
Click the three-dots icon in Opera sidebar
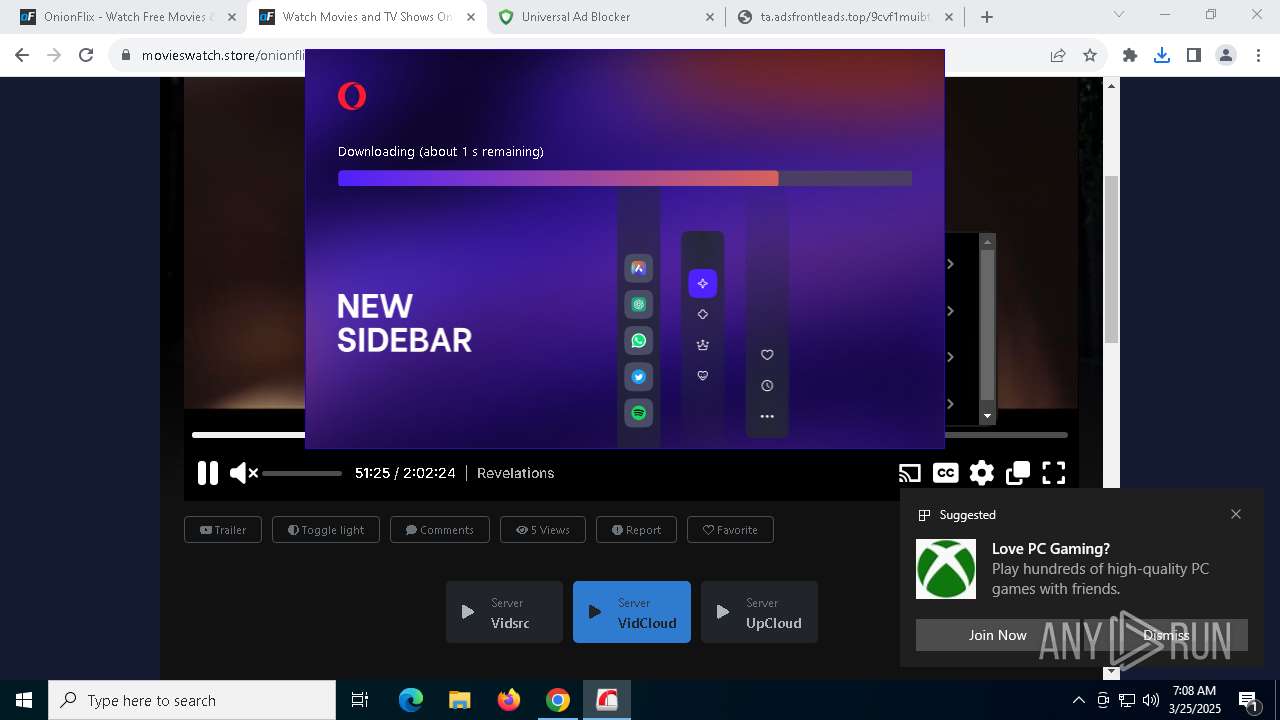click(x=767, y=416)
